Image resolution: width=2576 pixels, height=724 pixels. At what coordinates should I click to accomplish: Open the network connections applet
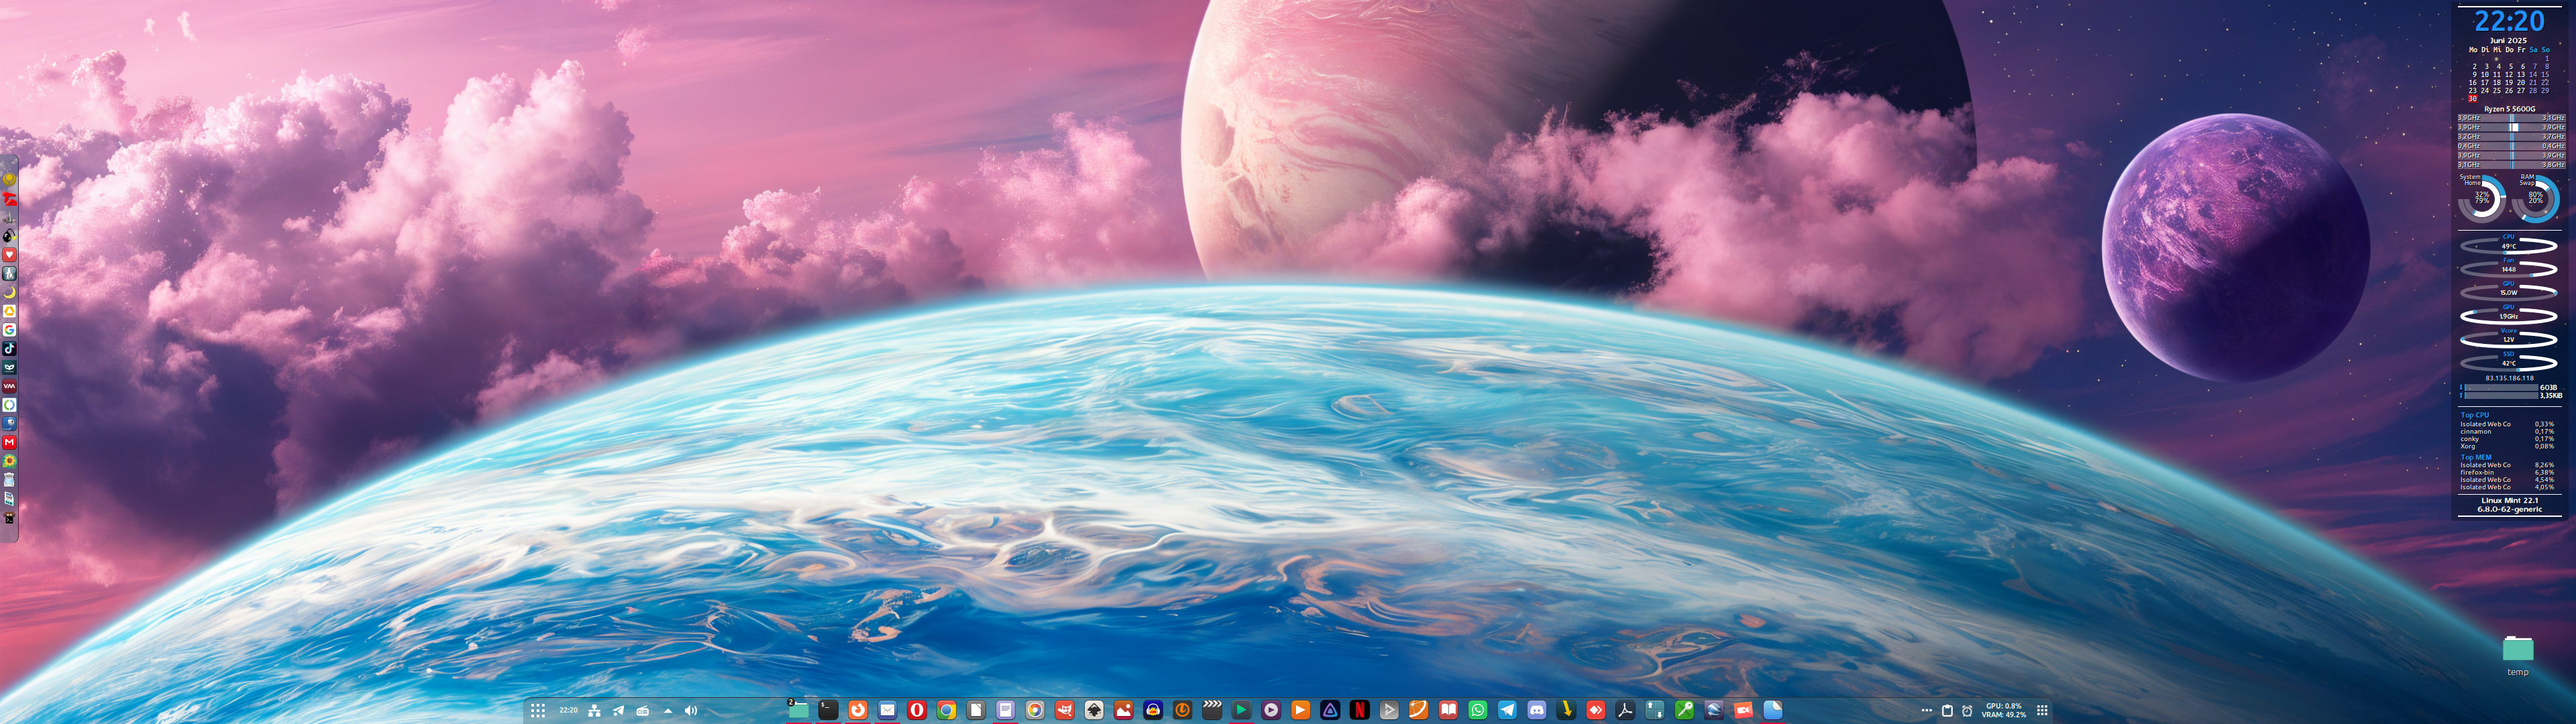pos(594,711)
